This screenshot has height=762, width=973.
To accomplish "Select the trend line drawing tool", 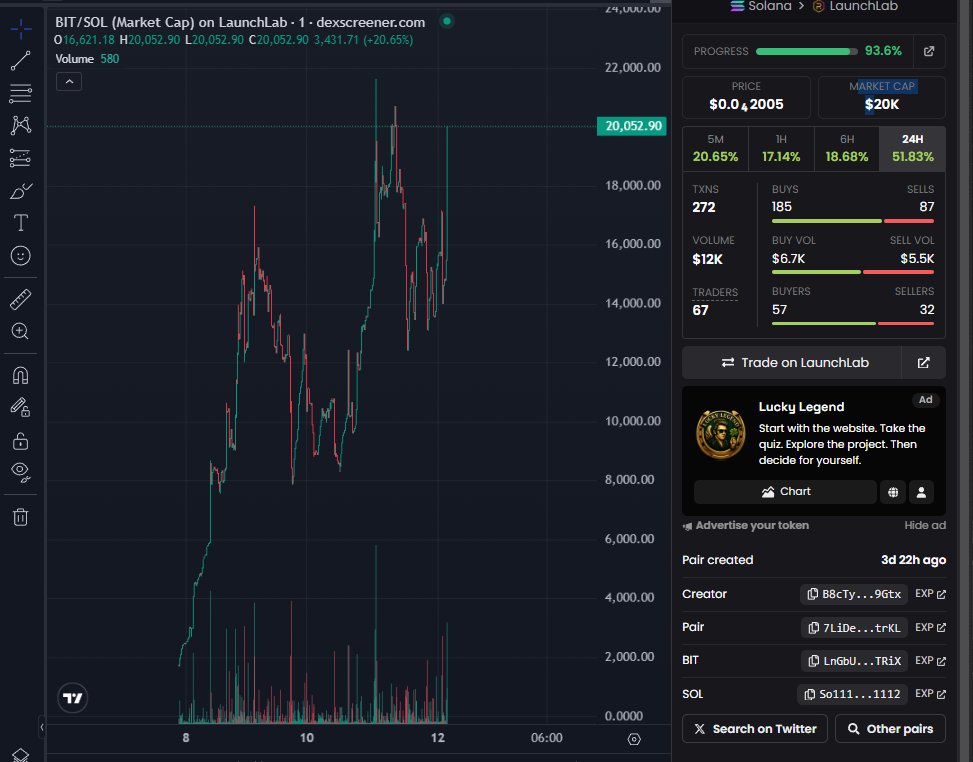I will (20, 61).
